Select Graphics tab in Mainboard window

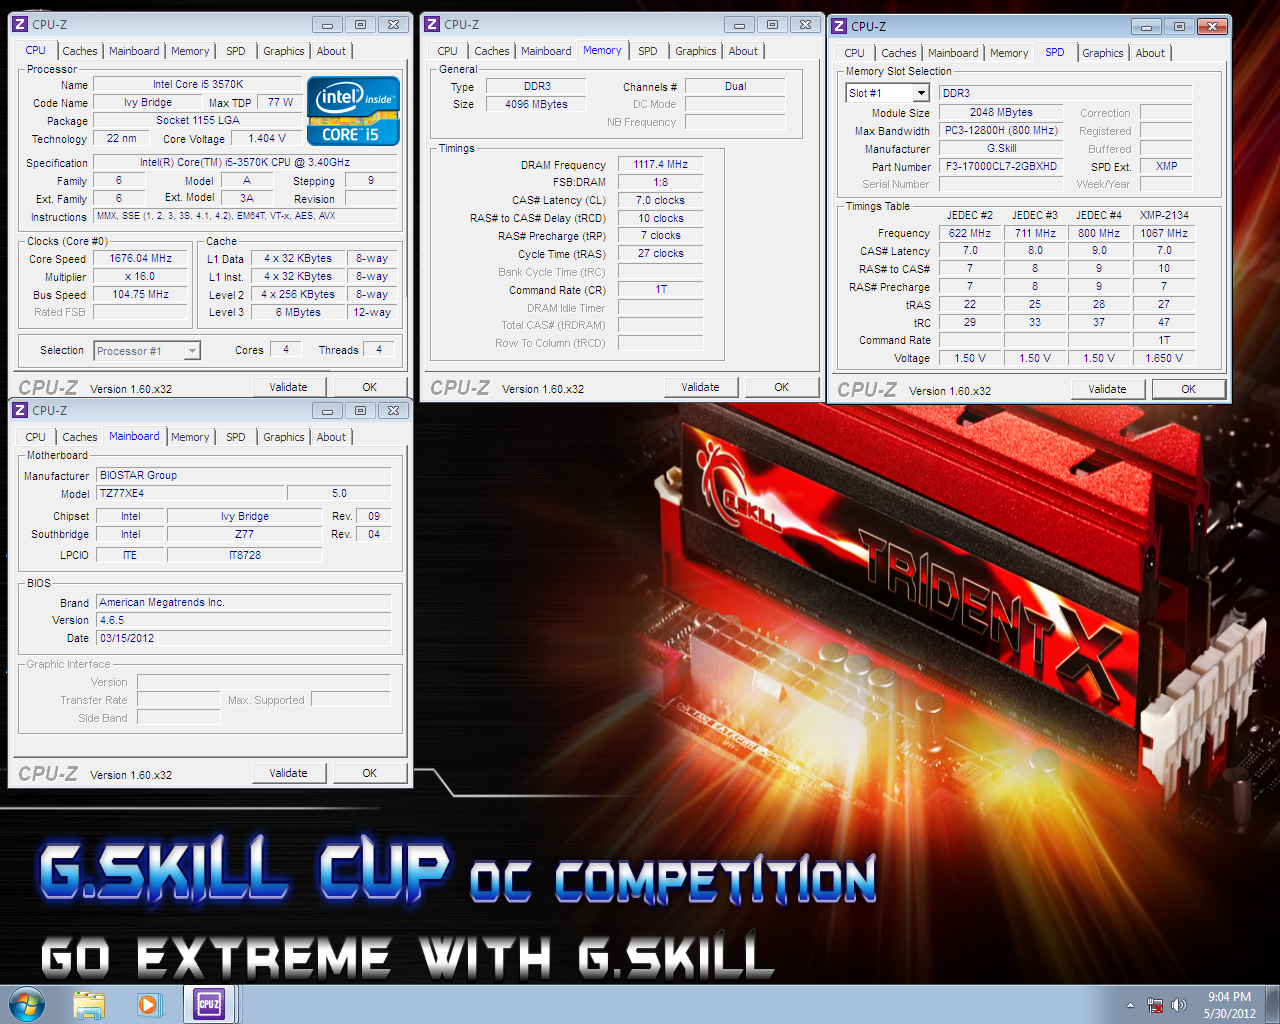coord(284,437)
